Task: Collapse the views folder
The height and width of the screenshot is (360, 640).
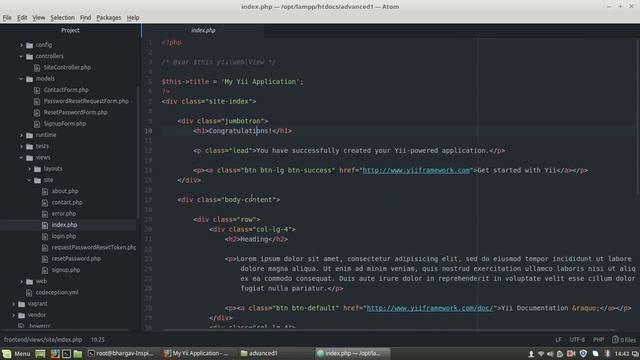Action: [22, 157]
